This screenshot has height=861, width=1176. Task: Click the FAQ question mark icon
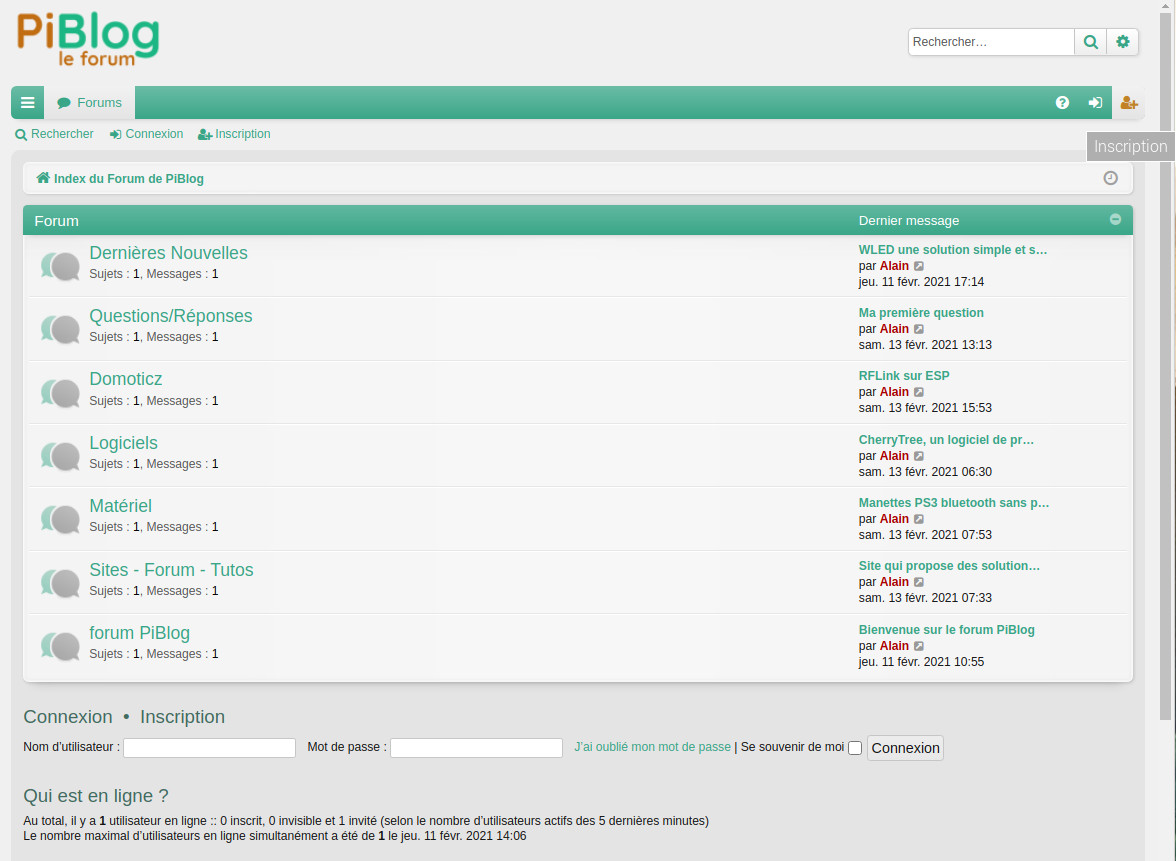coord(1062,103)
